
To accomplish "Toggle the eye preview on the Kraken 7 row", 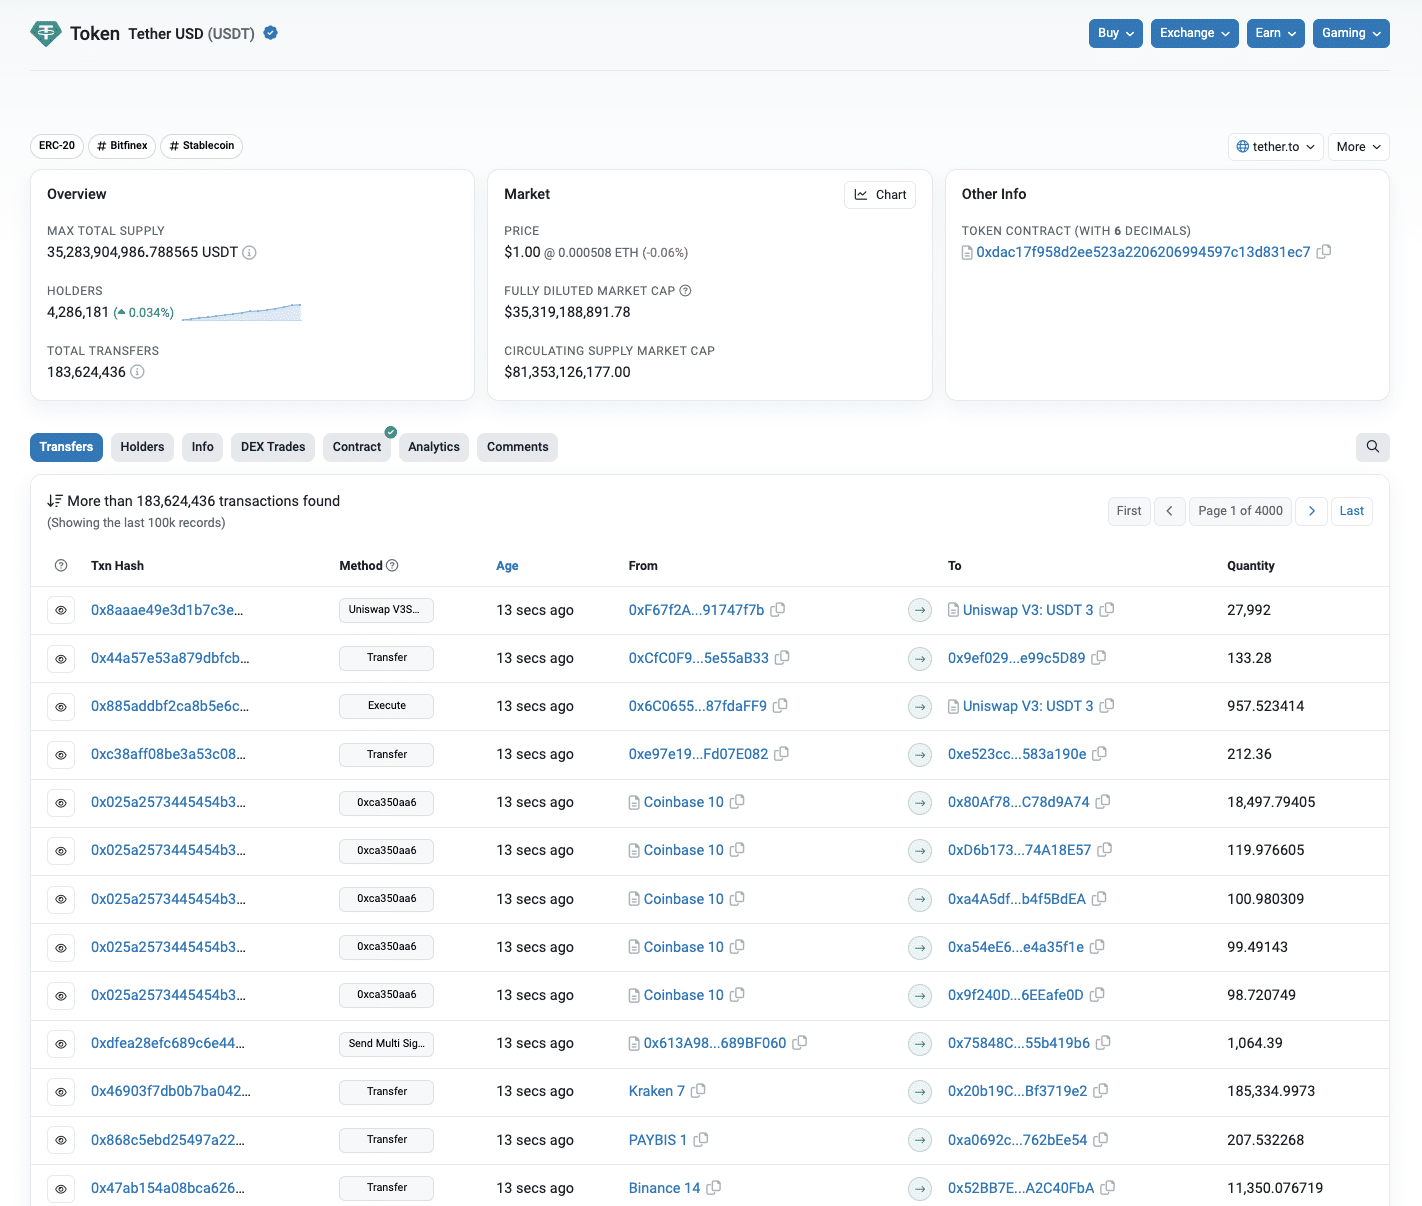I will (61, 1091).
